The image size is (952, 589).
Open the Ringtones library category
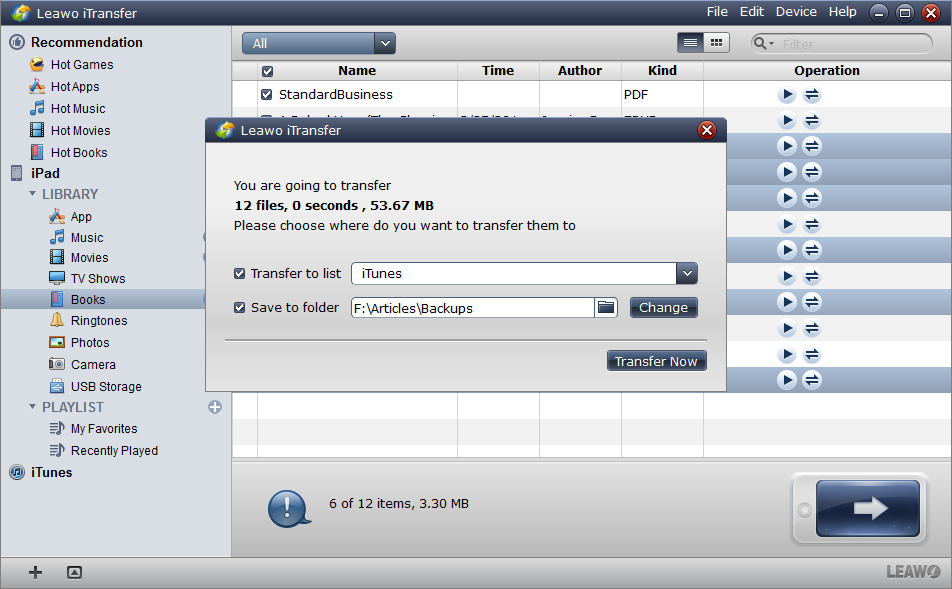[x=89, y=321]
